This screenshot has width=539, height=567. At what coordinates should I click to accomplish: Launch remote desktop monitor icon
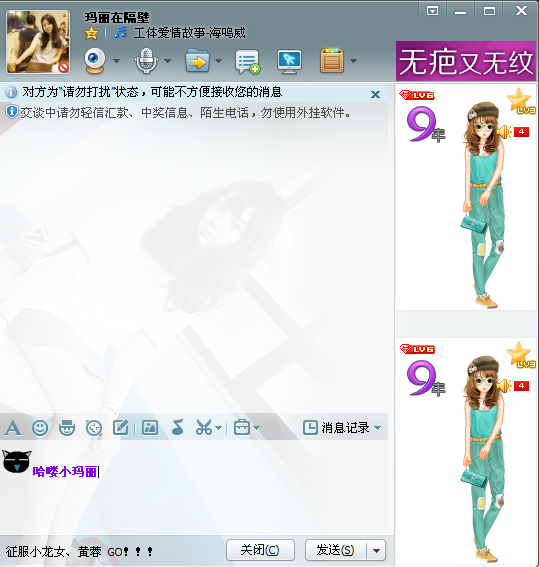(x=289, y=61)
